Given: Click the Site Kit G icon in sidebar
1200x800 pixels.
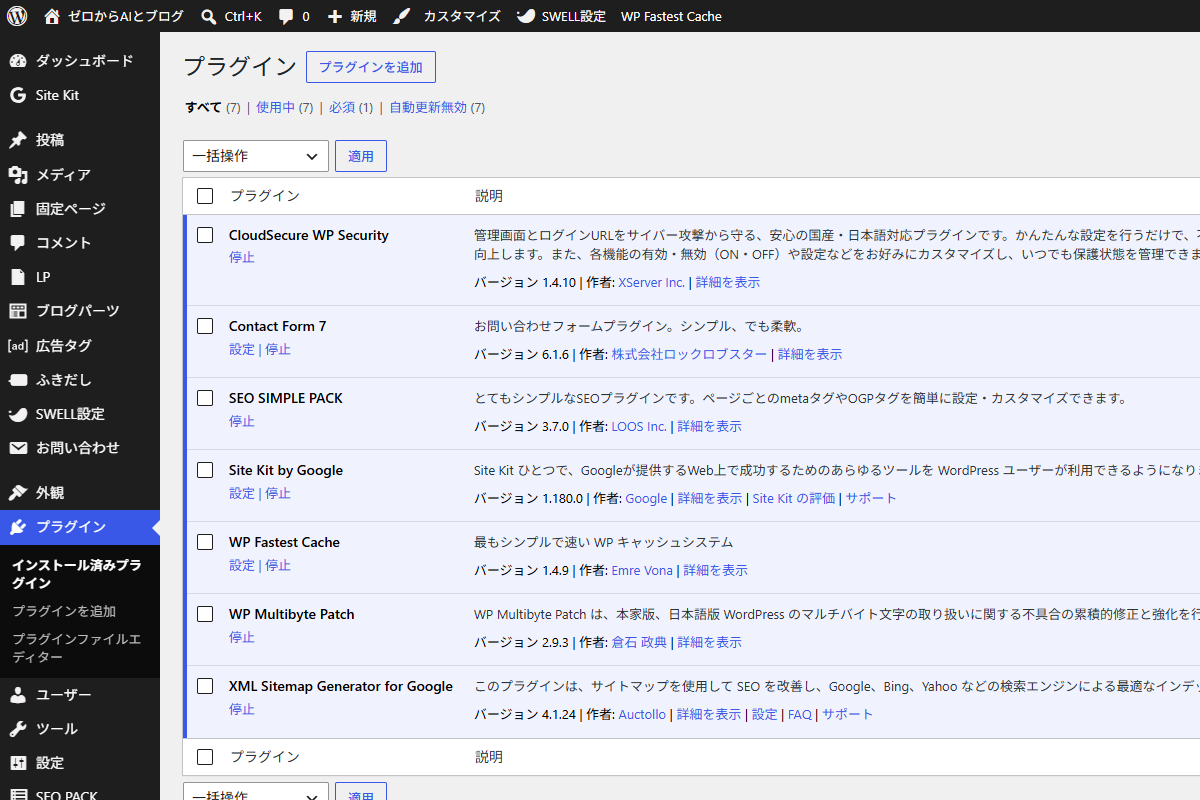Looking at the screenshot, I should point(18,95).
